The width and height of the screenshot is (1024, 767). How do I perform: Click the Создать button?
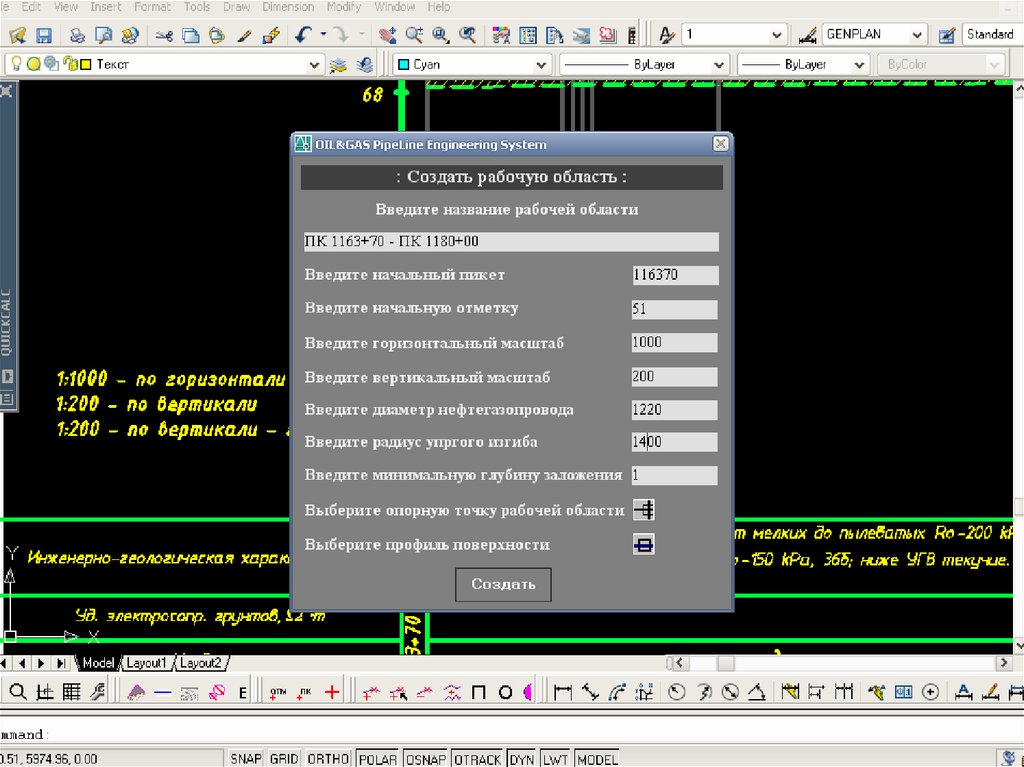pos(503,584)
